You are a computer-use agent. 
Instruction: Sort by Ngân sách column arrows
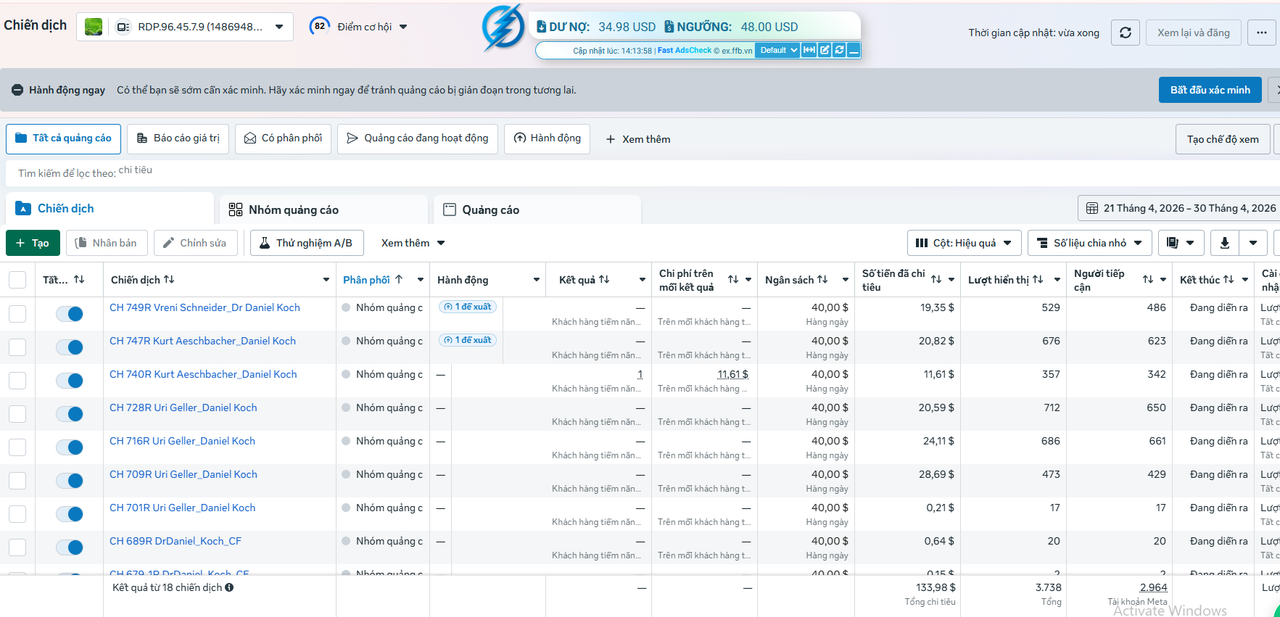(822, 280)
